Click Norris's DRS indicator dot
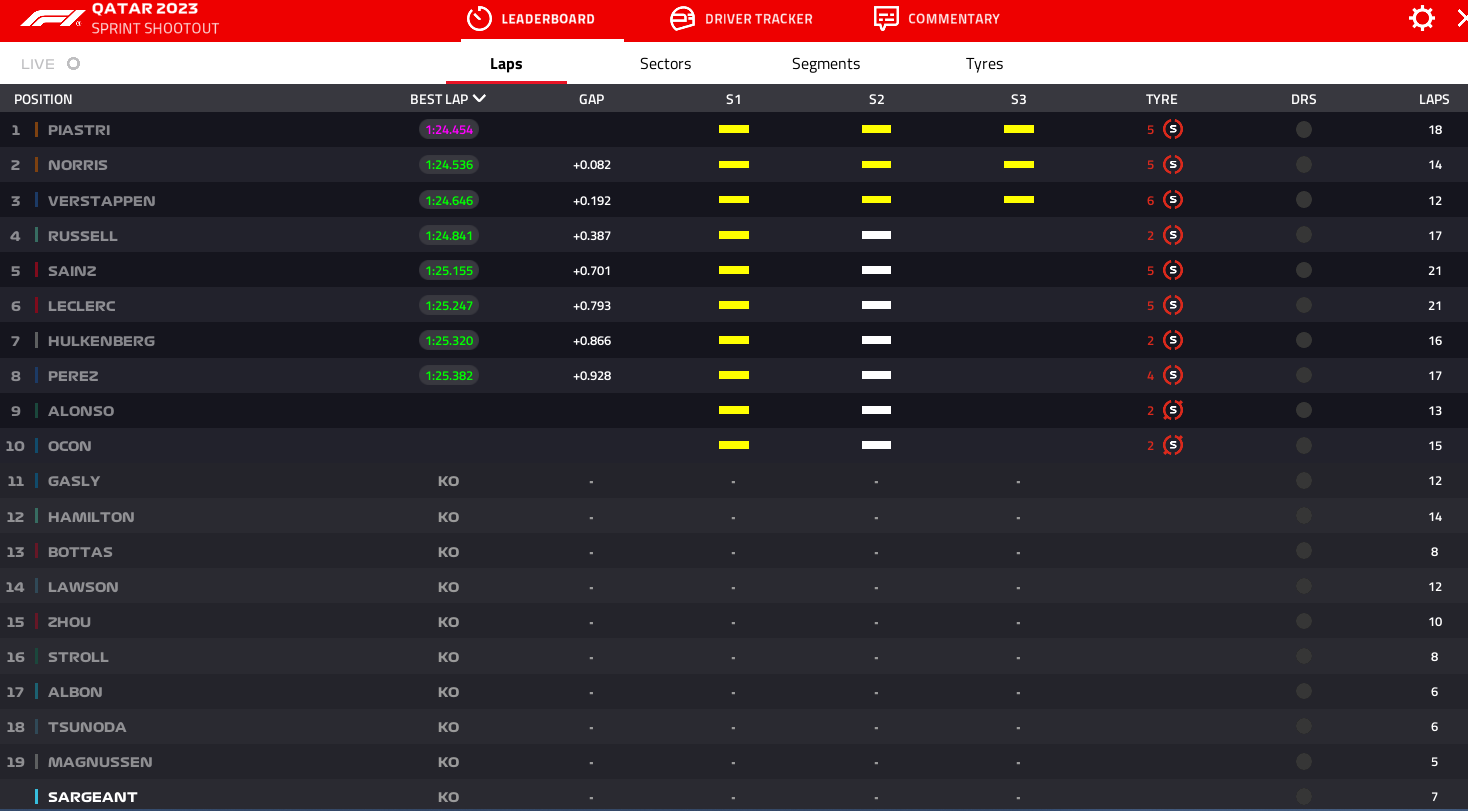The image size is (1468, 811). click(x=1304, y=165)
